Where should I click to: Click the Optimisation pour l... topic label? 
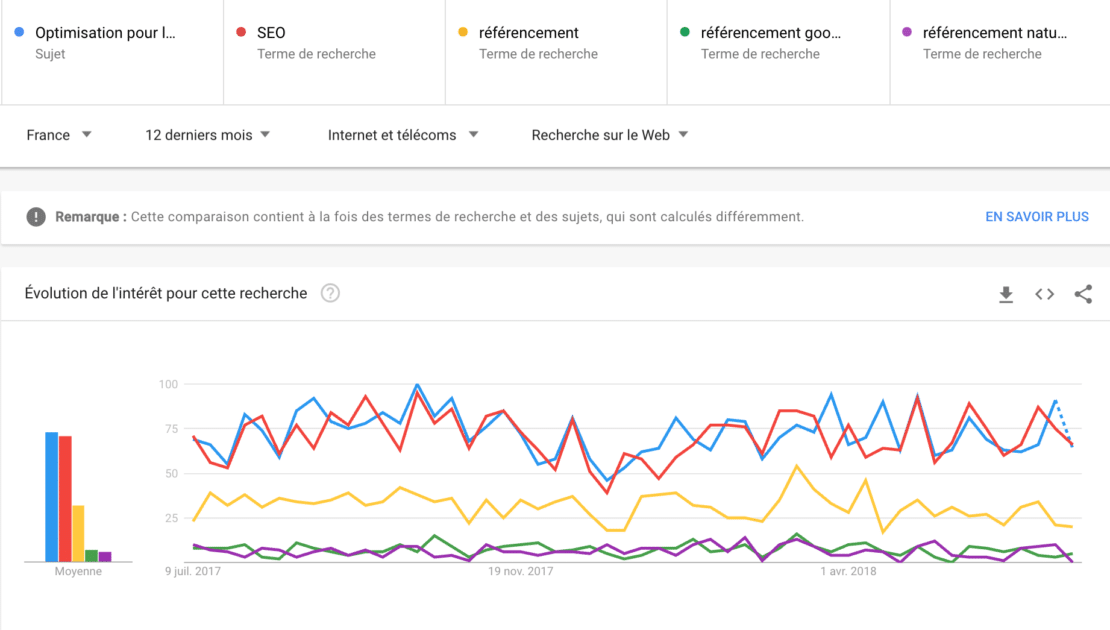pyautogui.click(x=105, y=32)
